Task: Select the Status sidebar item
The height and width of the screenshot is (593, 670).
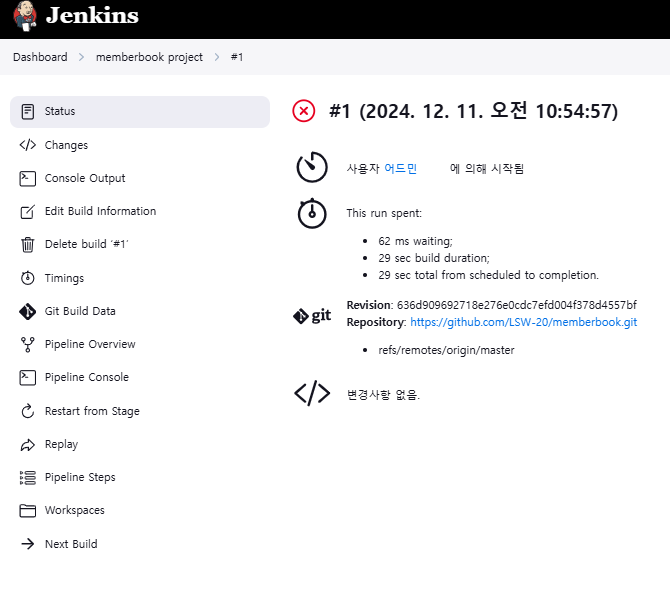Action: (x=140, y=112)
